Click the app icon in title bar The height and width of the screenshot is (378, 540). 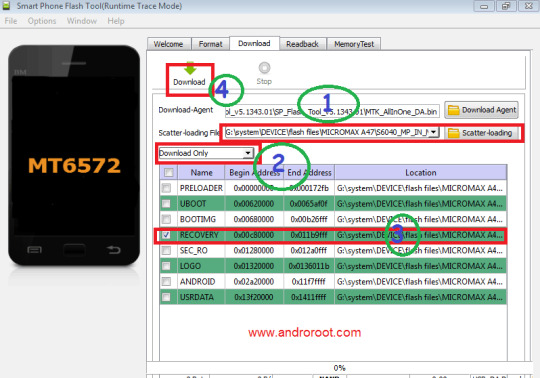pyautogui.click(x=7, y=6)
